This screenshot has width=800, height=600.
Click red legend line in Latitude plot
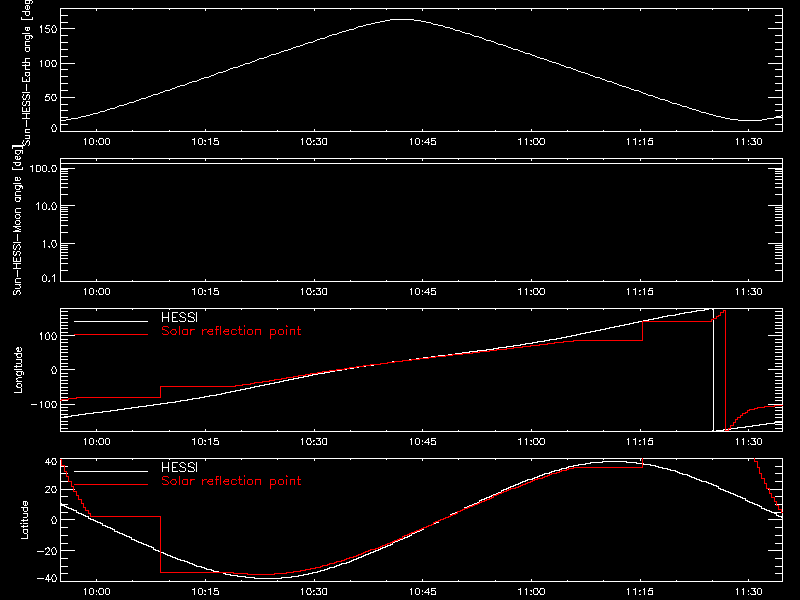(111, 485)
